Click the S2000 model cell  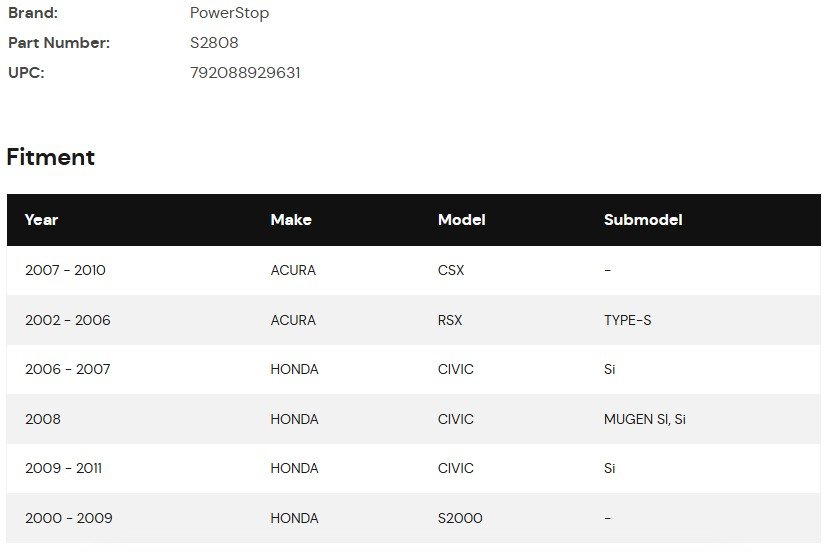pyautogui.click(x=460, y=518)
